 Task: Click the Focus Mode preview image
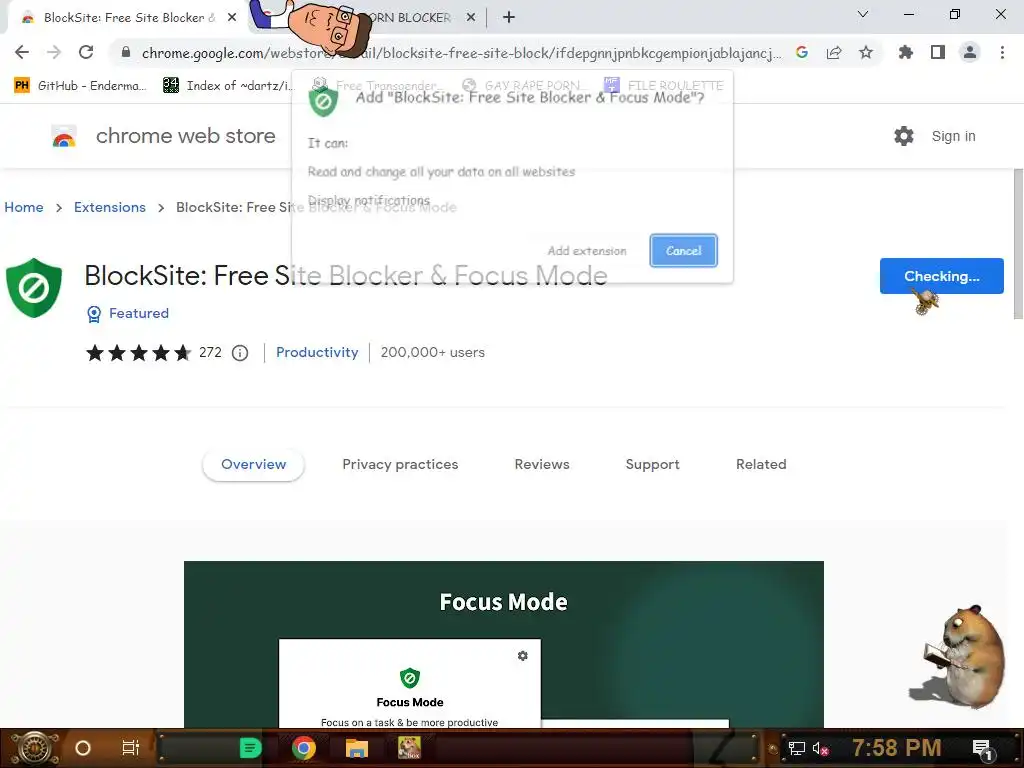[x=504, y=644]
